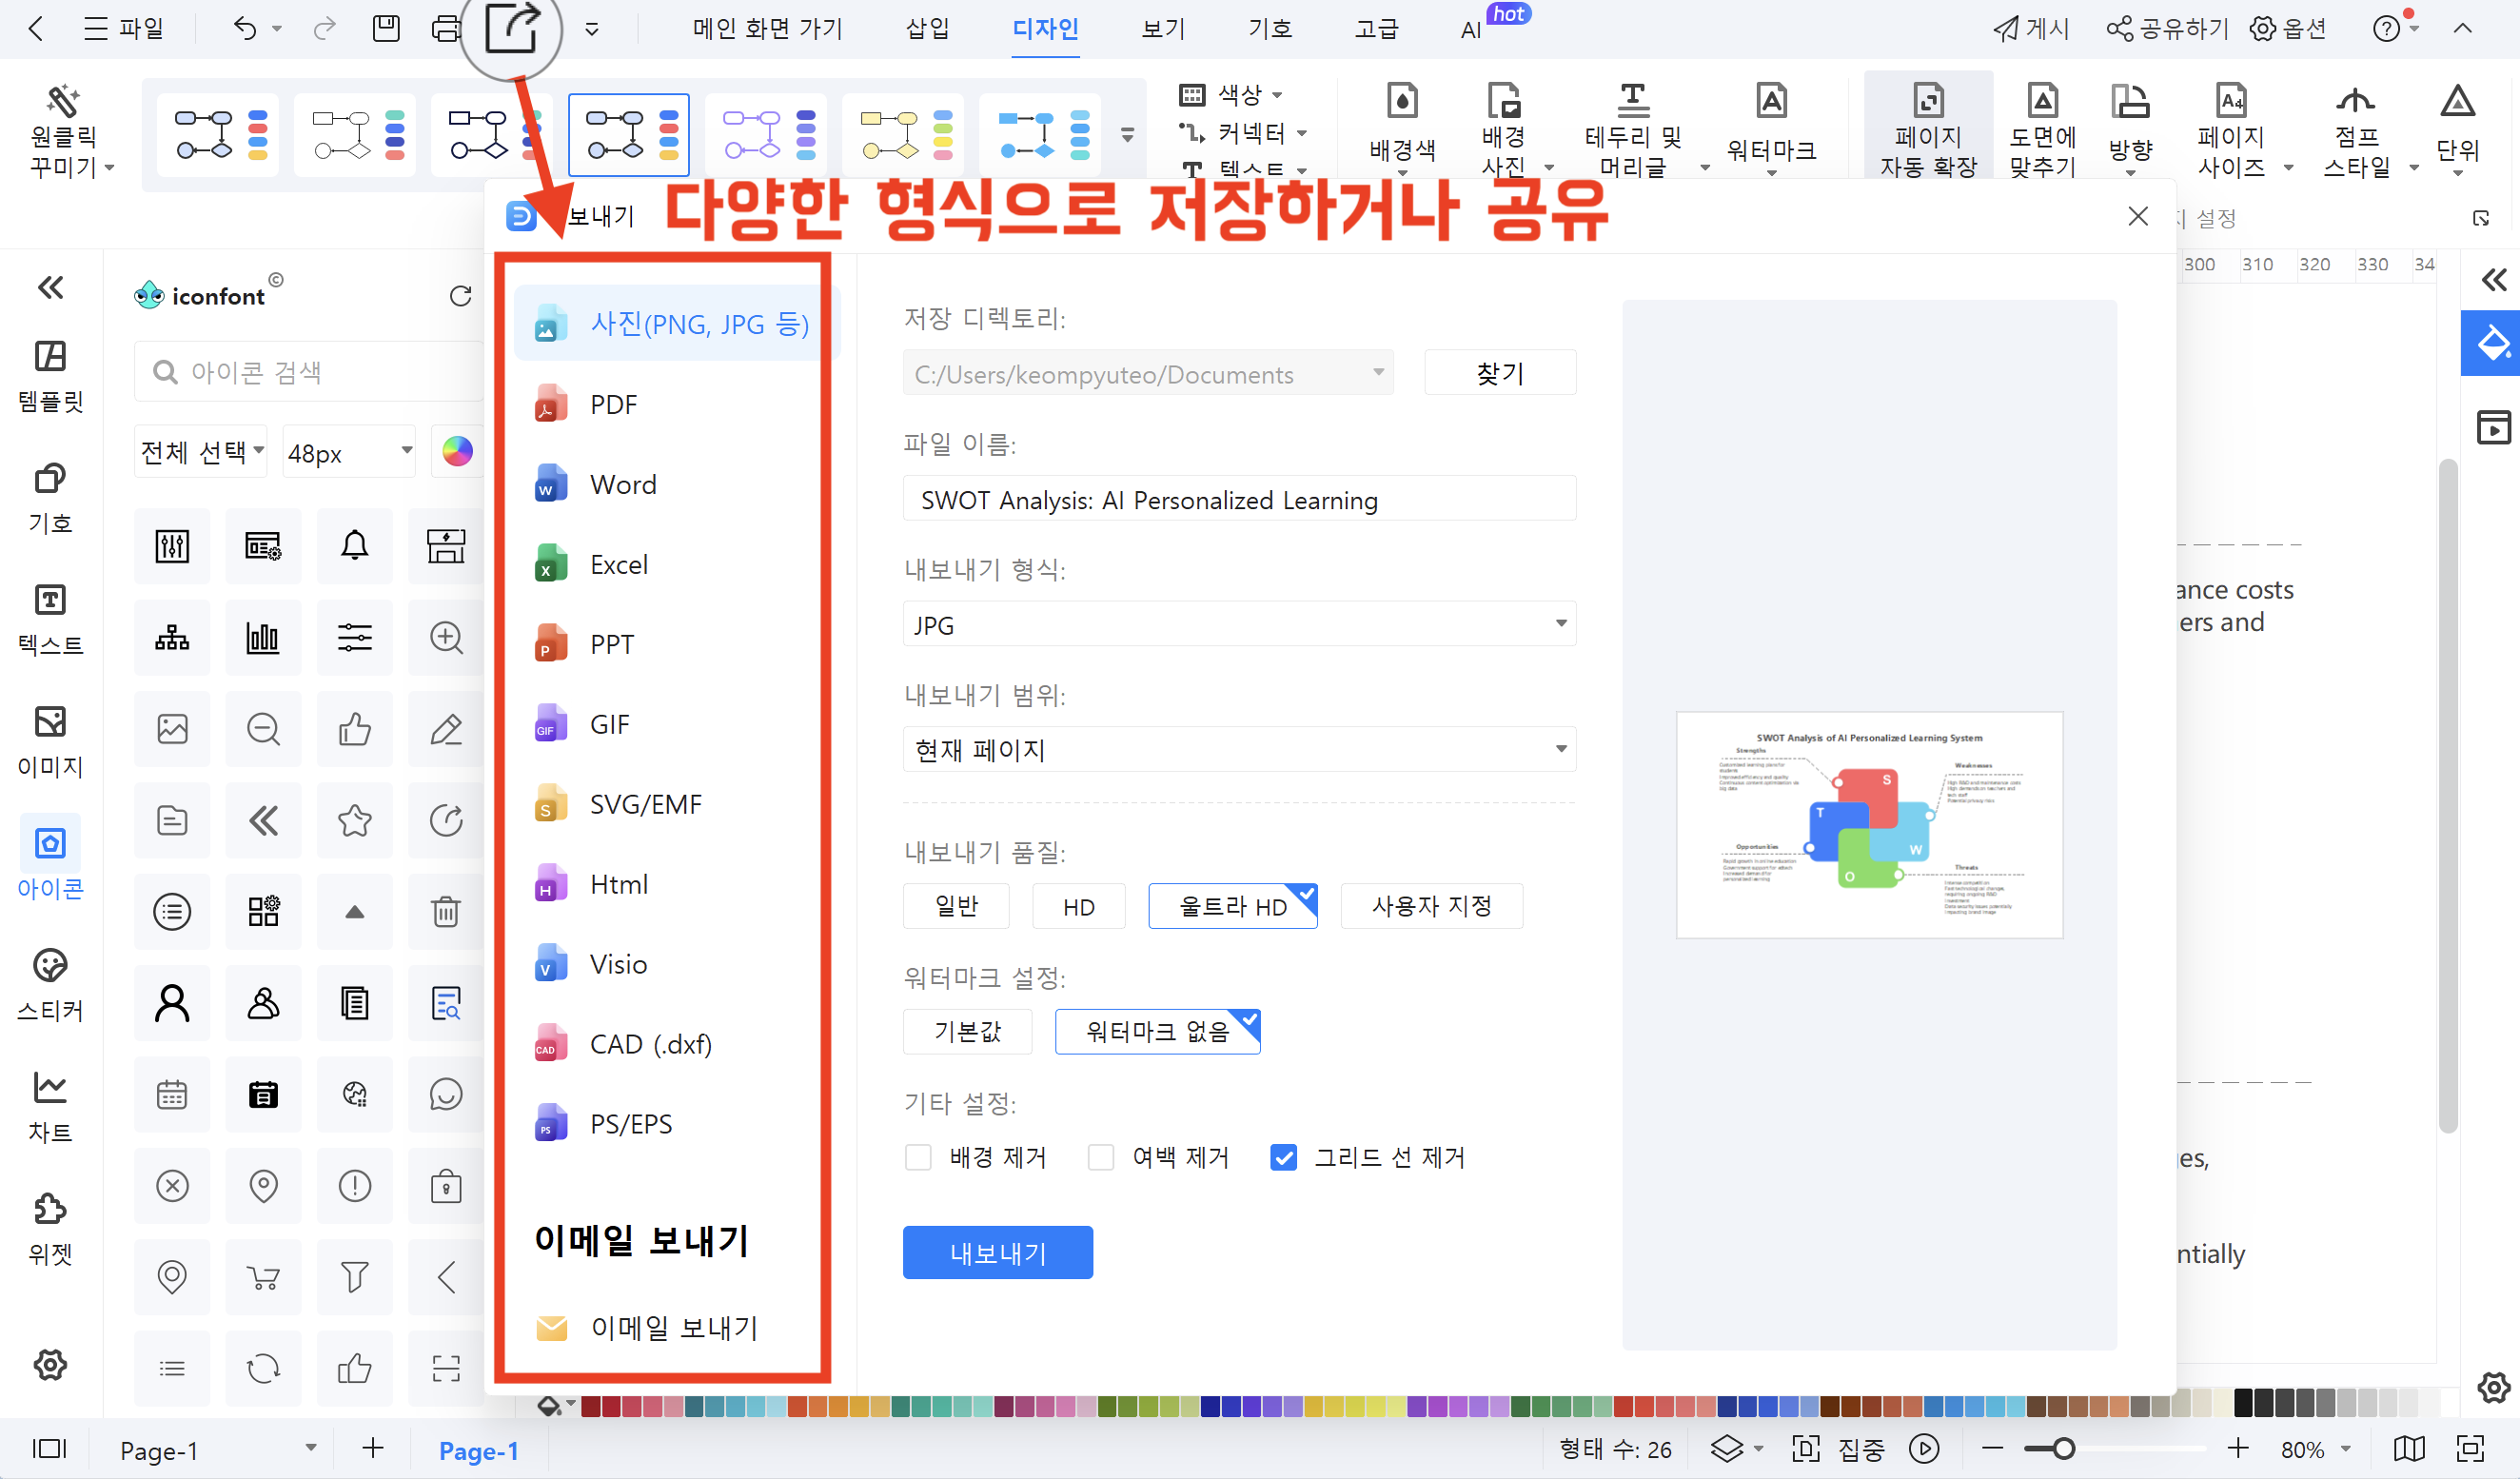
Task: Enable the 여백 제거 checkbox
Action: point(1101,1157)
